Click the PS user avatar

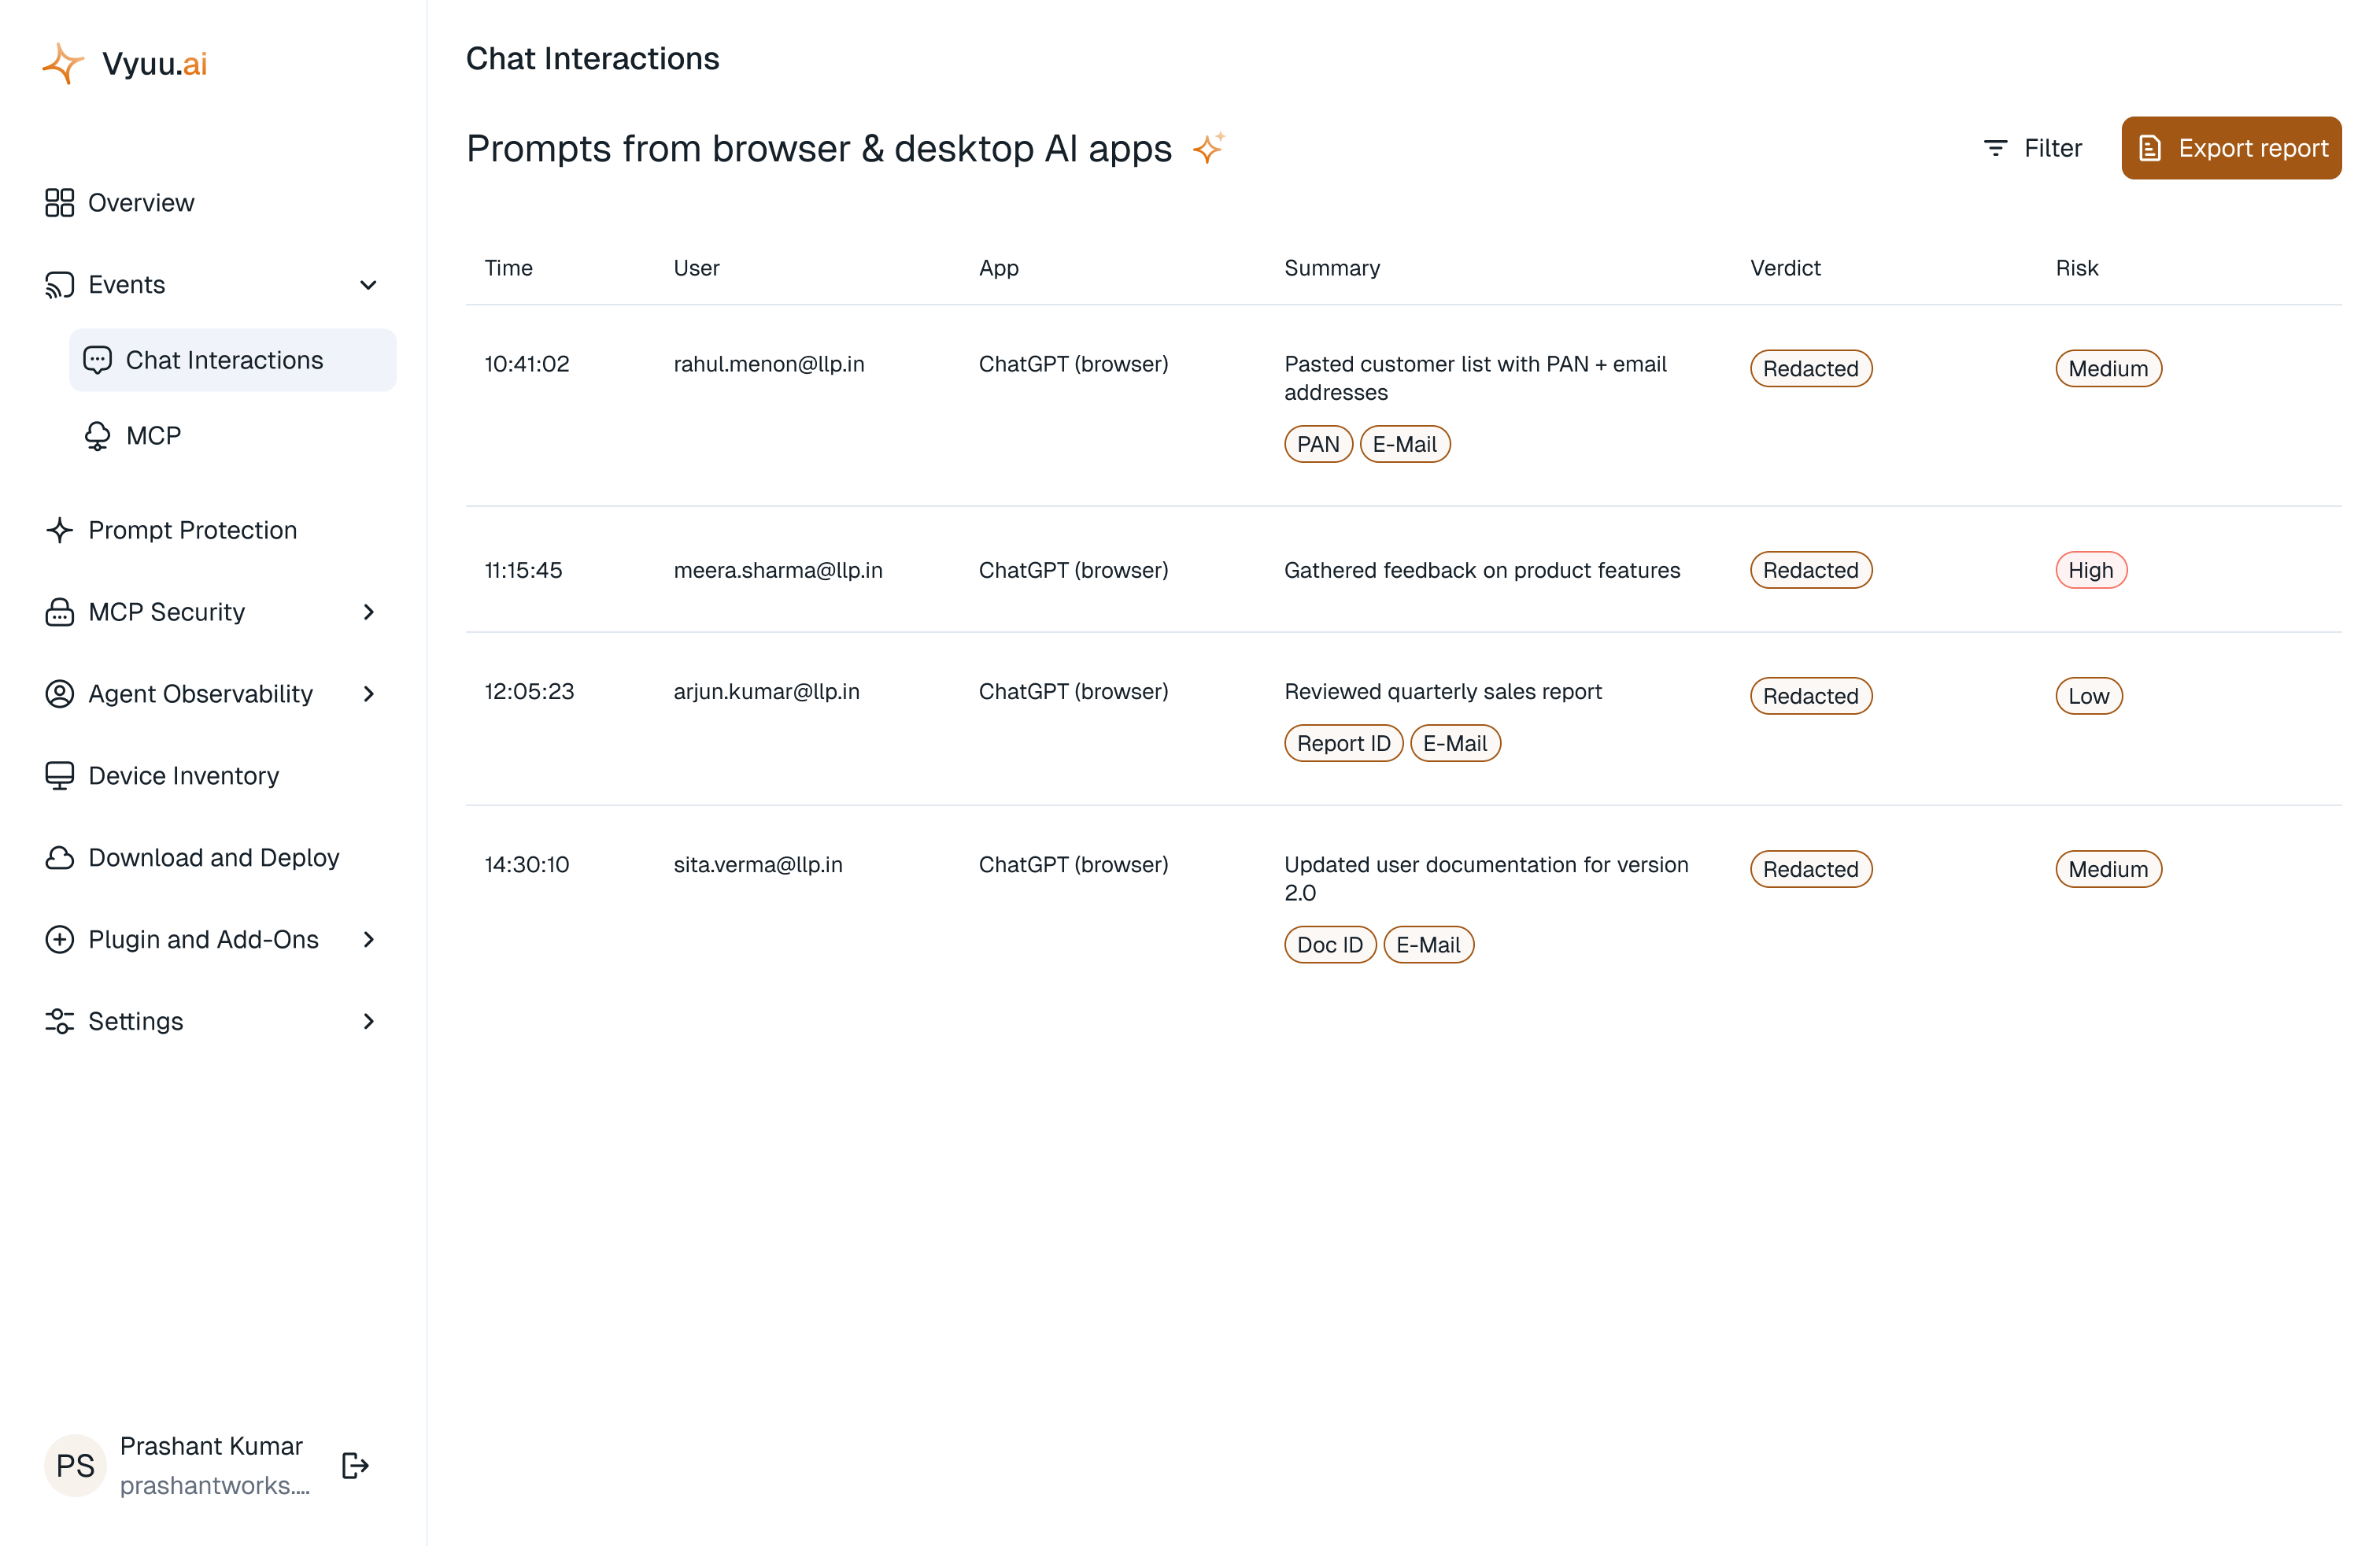point(75,1465)
